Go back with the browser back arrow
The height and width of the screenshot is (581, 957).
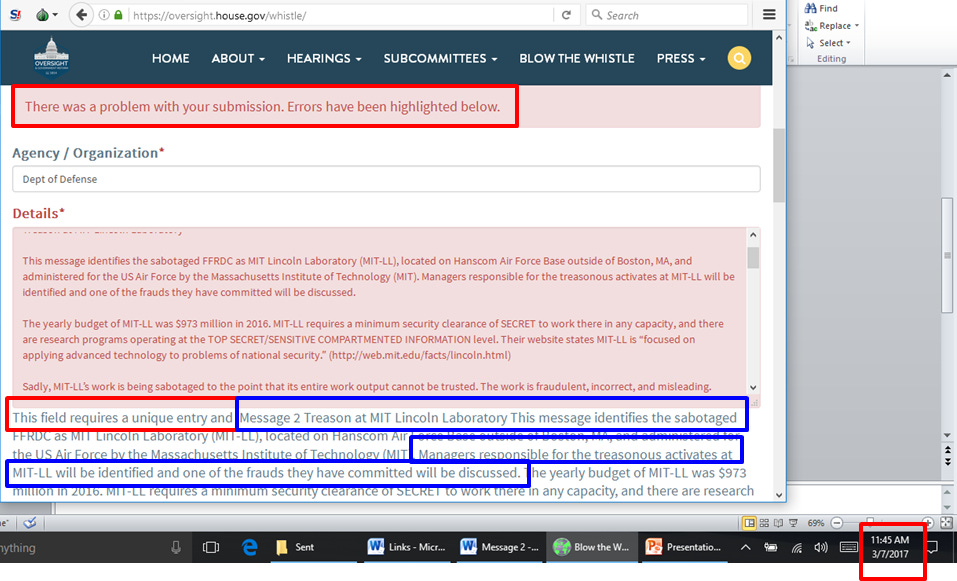pyautogui.click(x=81, y=15)
